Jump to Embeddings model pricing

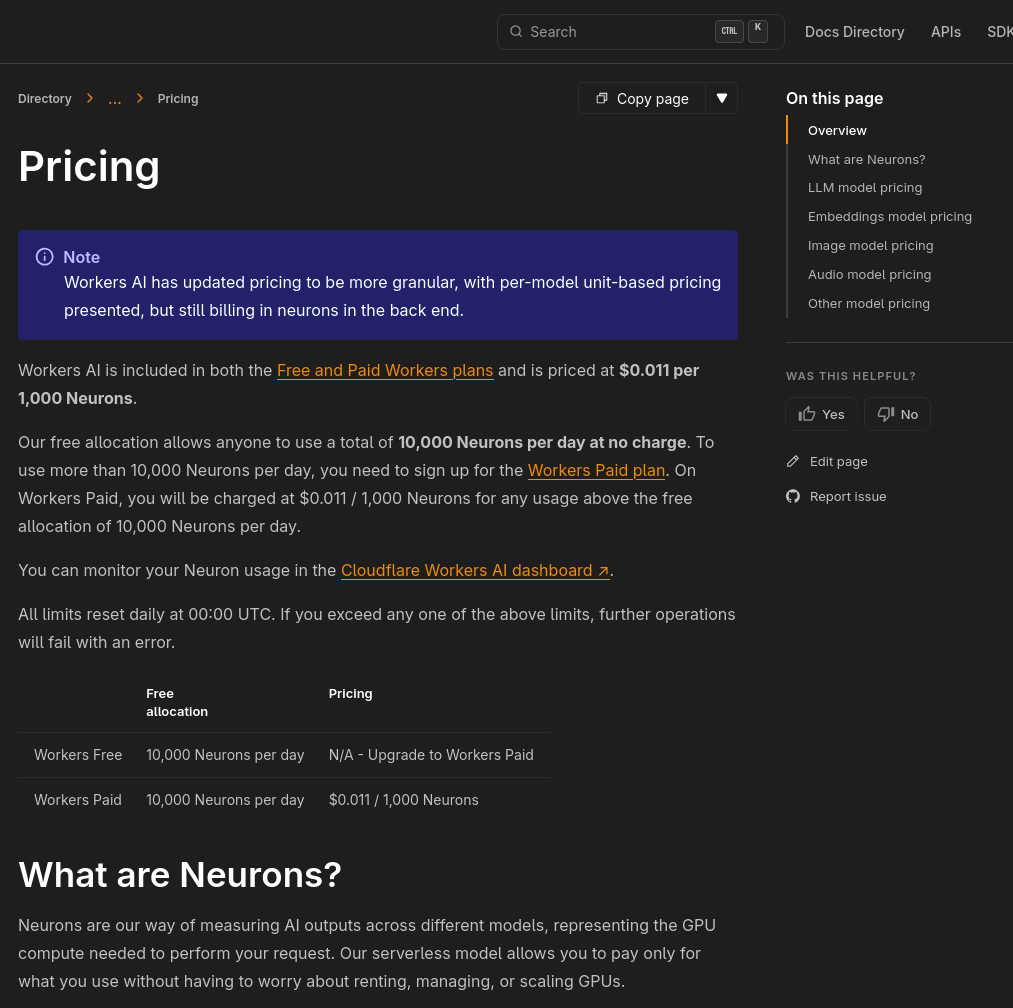[889, 217]
